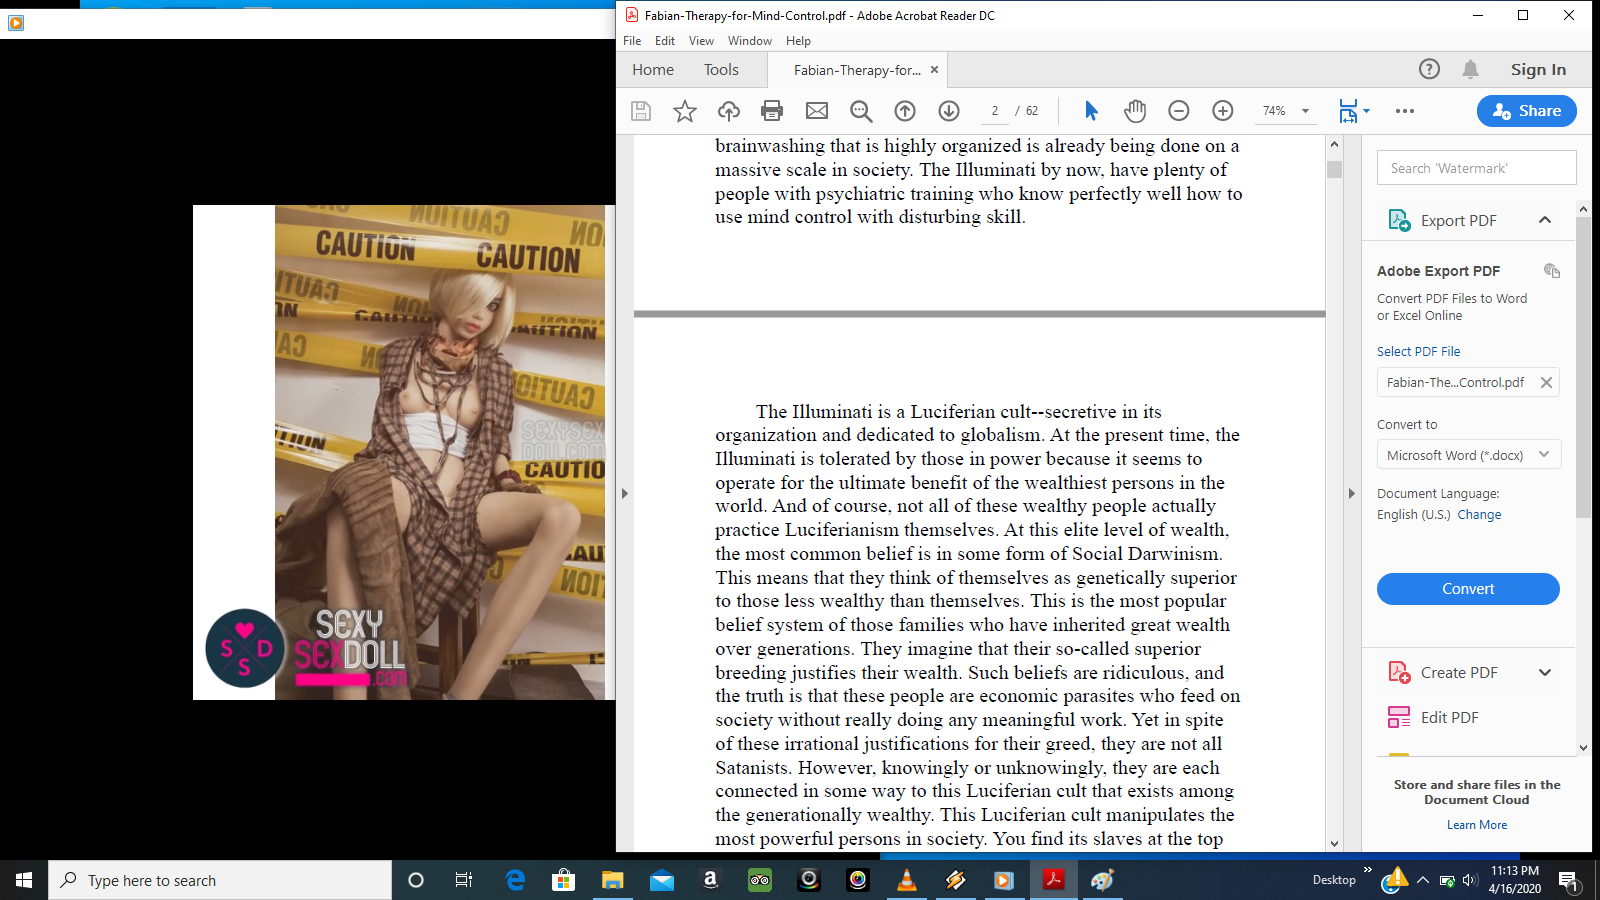Image resolution: width=1600 pixels, height=900 pixels.
Task: Click the Export PDF tool icon
Action: (1399, 220)
